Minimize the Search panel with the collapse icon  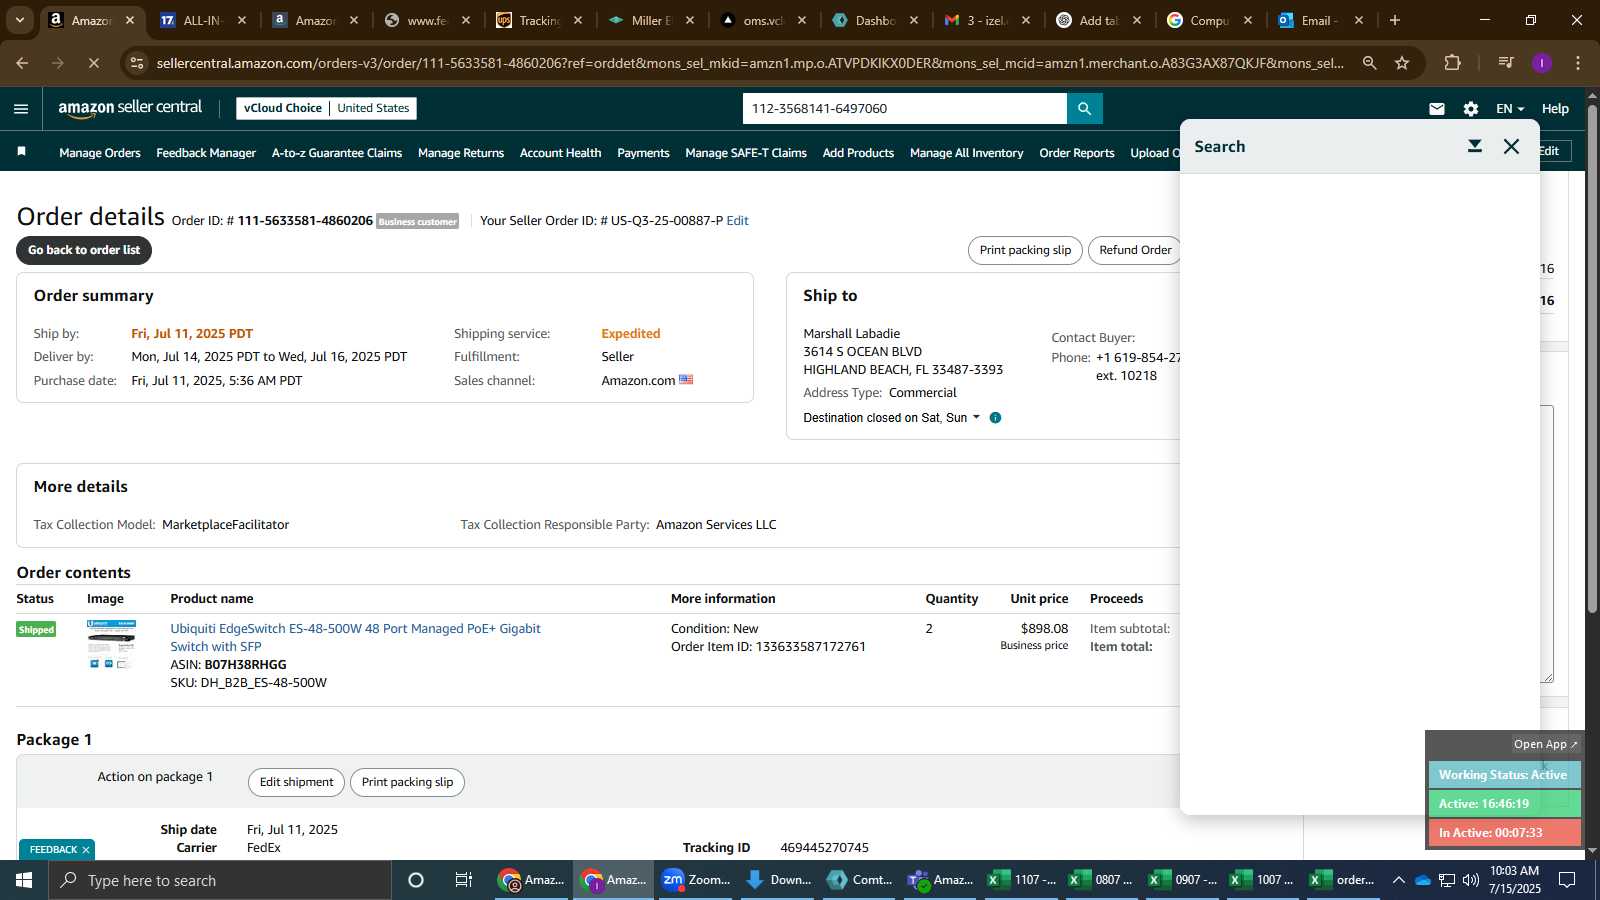click(1474, 146)
